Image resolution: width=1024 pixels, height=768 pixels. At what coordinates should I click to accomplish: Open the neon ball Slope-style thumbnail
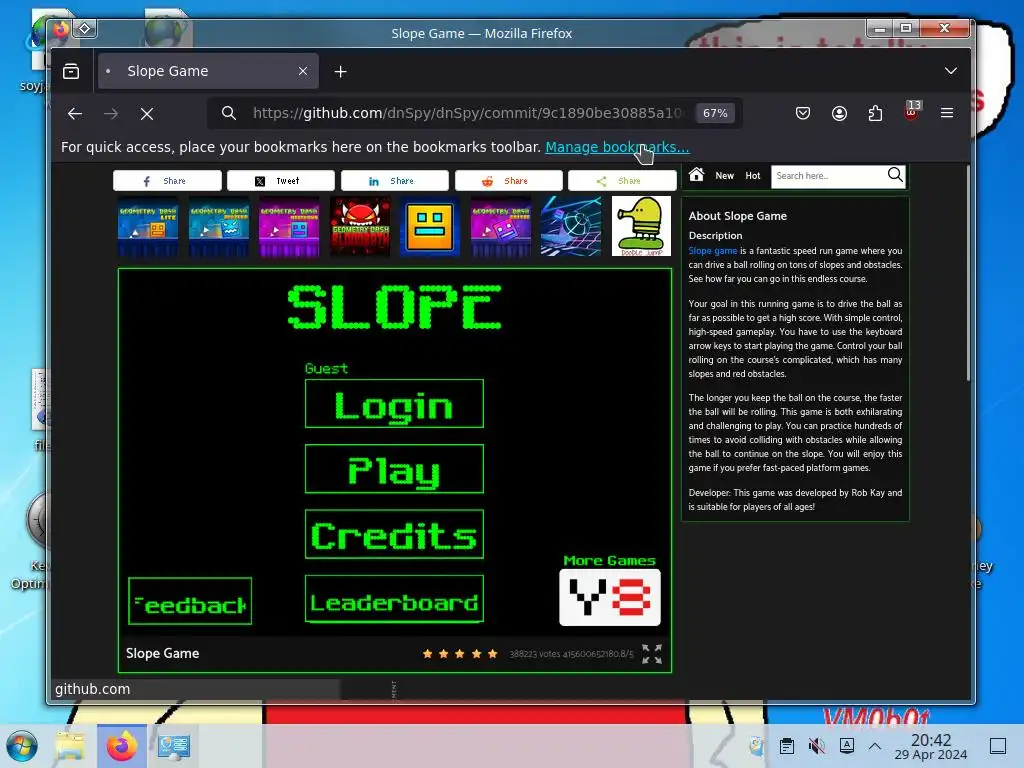pyautogui.click(x=571, y=227)
